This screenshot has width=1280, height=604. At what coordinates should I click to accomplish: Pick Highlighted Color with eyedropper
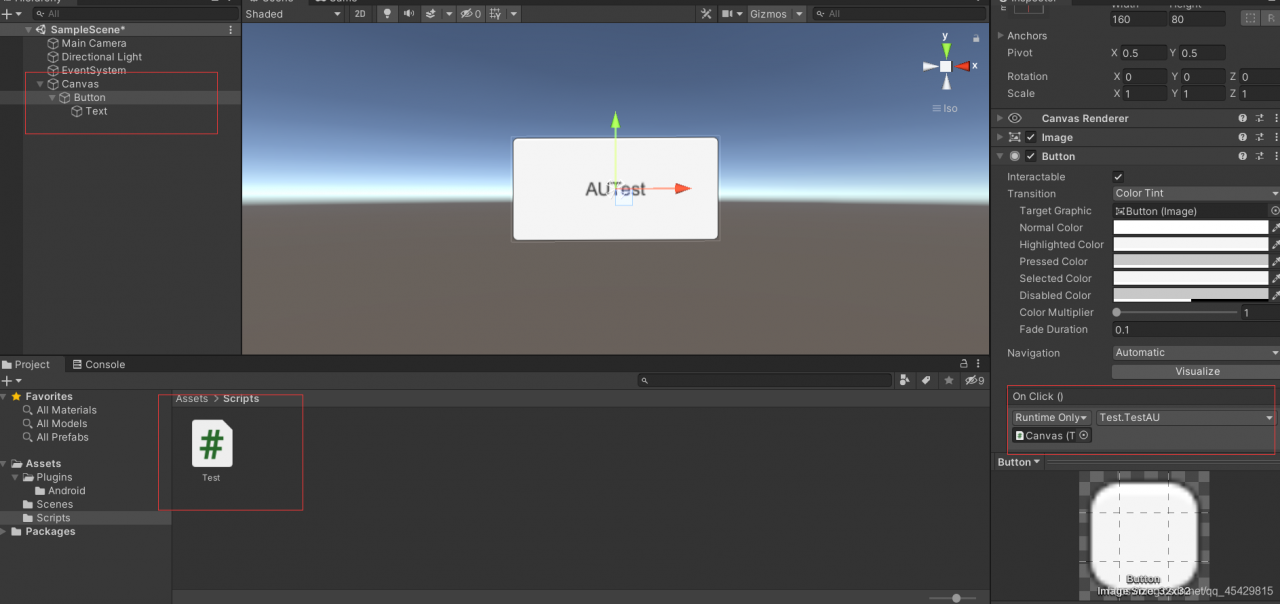(1275, 245)
